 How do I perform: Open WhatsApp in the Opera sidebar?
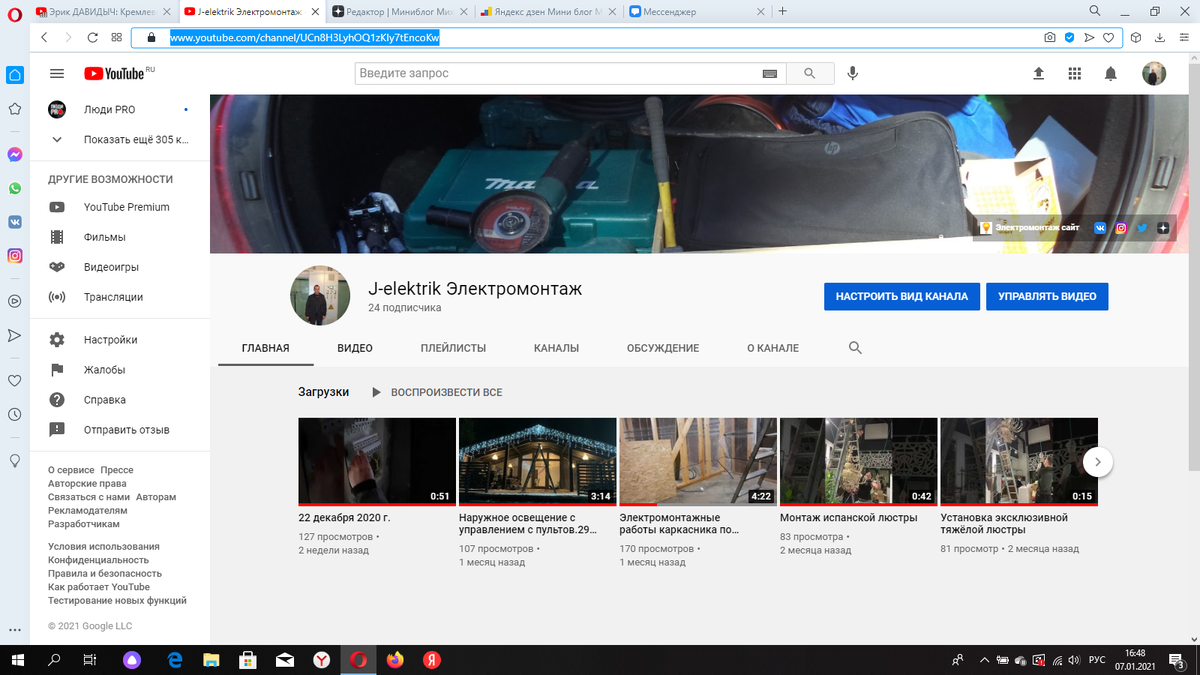[x=15, y=188]
